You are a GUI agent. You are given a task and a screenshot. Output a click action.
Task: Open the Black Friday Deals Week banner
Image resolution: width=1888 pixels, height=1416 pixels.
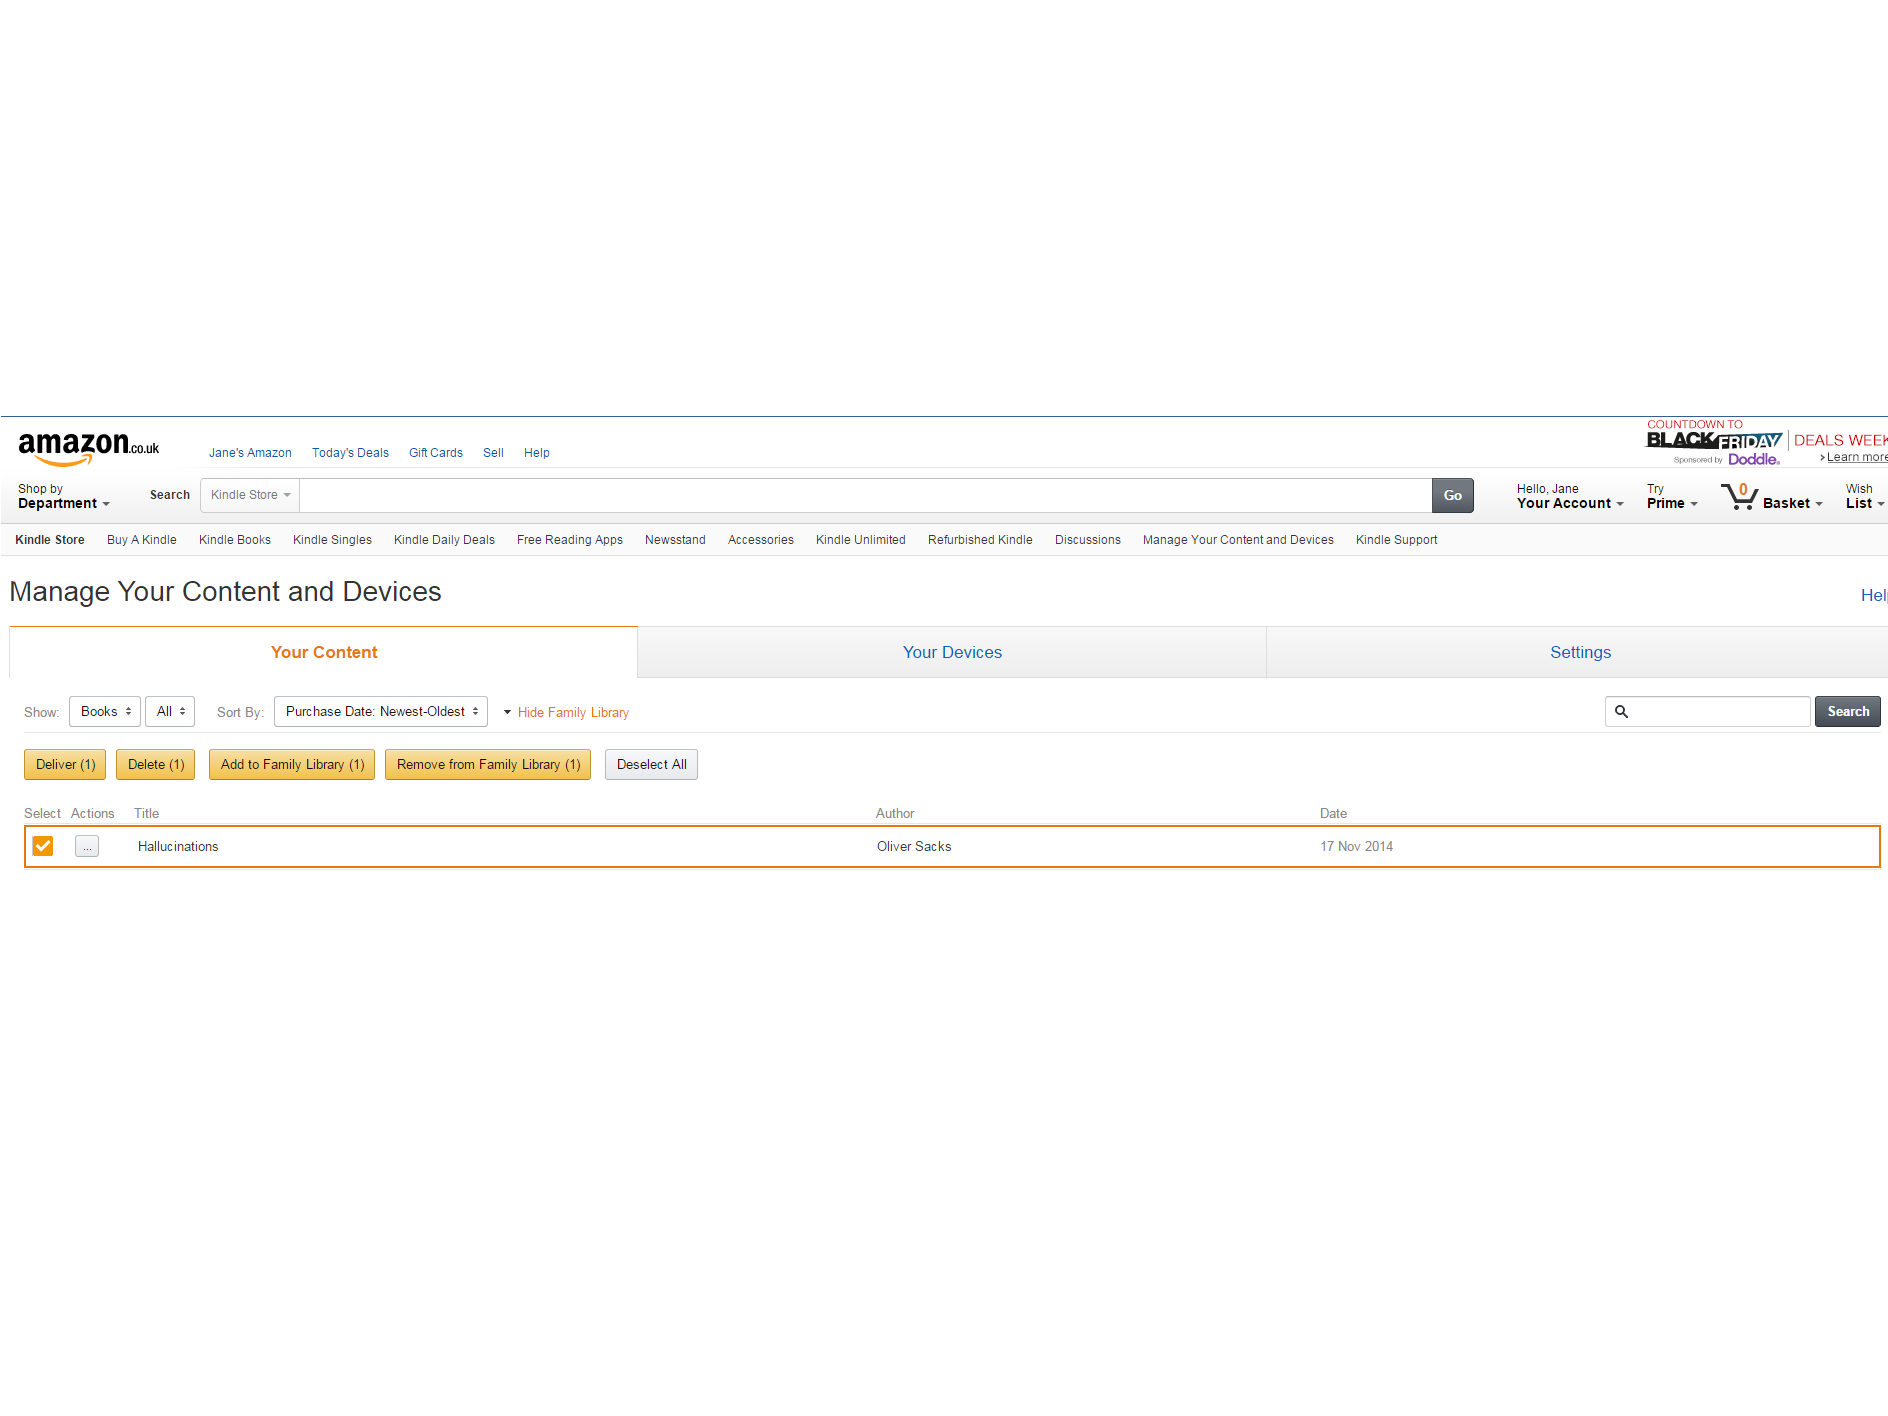(x=1766, y=441)
